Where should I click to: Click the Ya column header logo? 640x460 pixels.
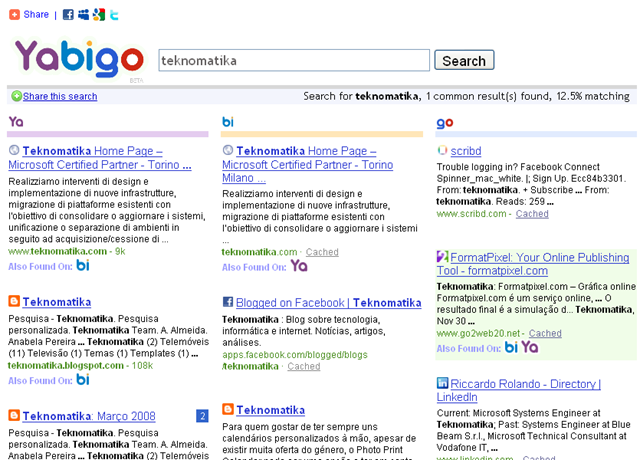point(16,122)
